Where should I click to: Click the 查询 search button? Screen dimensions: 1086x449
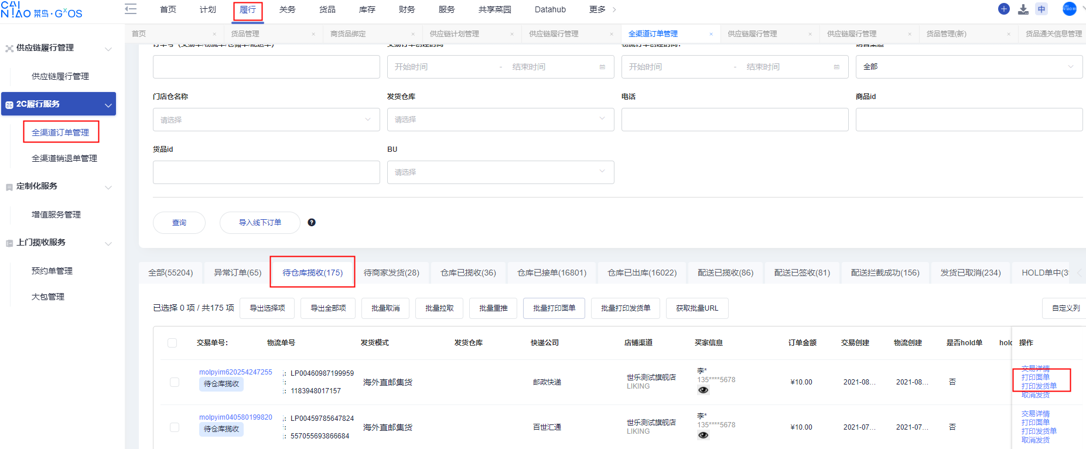179,222
